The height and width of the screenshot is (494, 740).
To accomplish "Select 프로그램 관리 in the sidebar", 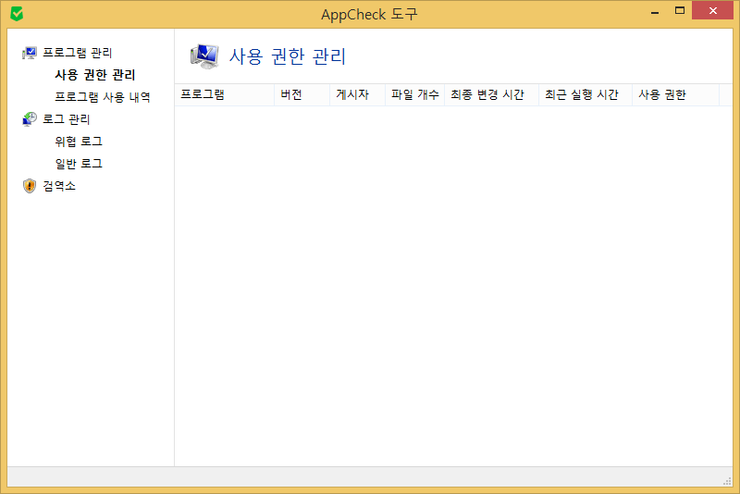I will pyautogui.click(x=77, y=53).
